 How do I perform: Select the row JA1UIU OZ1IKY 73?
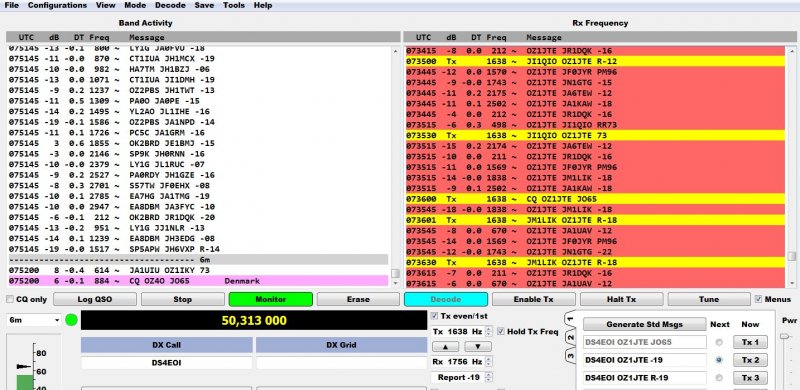click(x=198, y=270)
